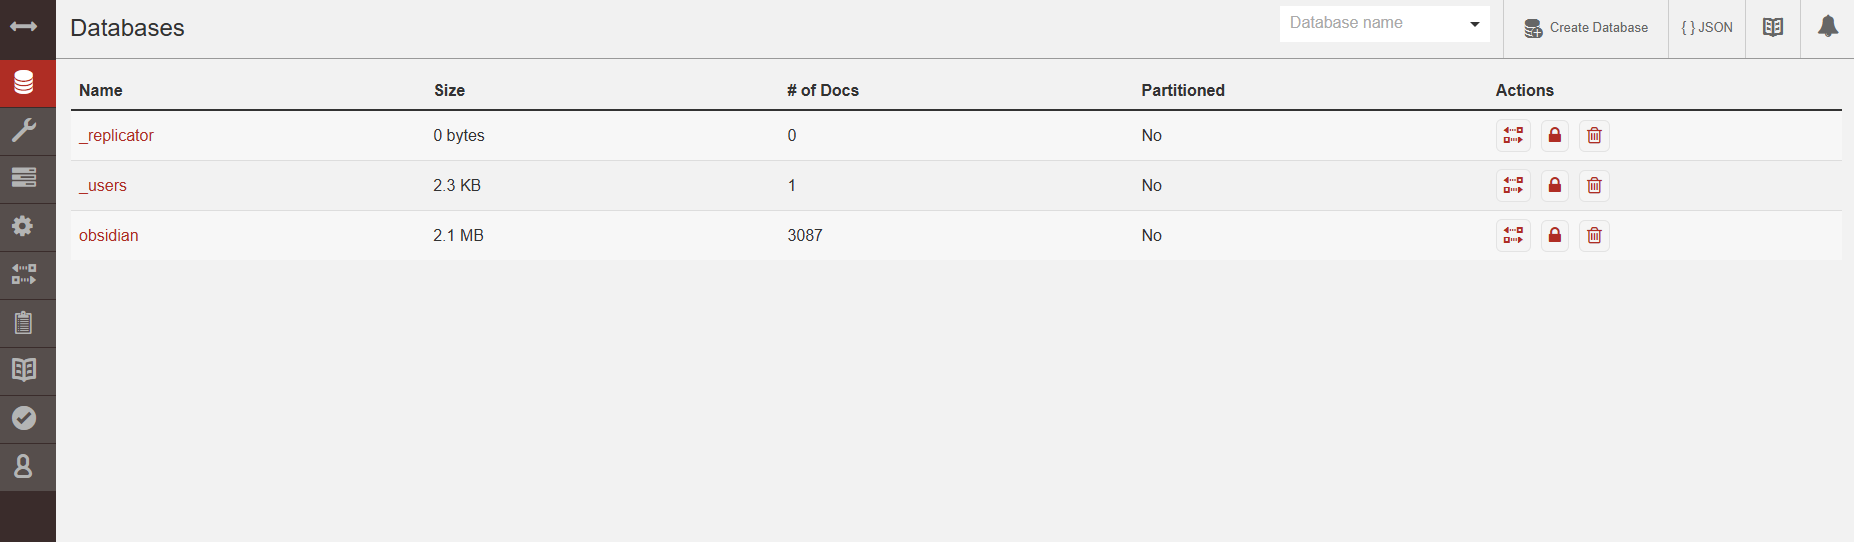Image resolution: width=1854 pixels, height=542 pixels.
Task: Open the user account icon in sidebar
Action: 24,466
